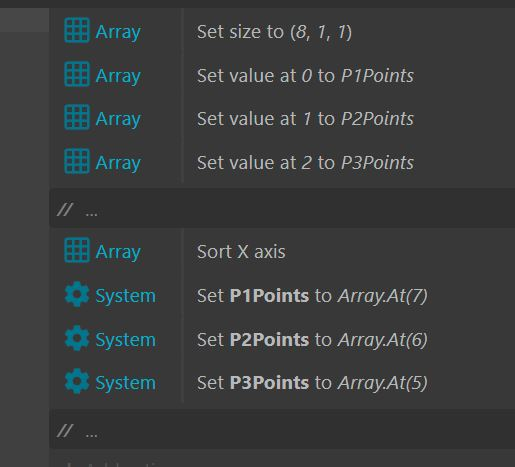Select 'Set value at 0 to P1Points' action
The height and width of the screenshot is (467, 515).
(305, 76)
